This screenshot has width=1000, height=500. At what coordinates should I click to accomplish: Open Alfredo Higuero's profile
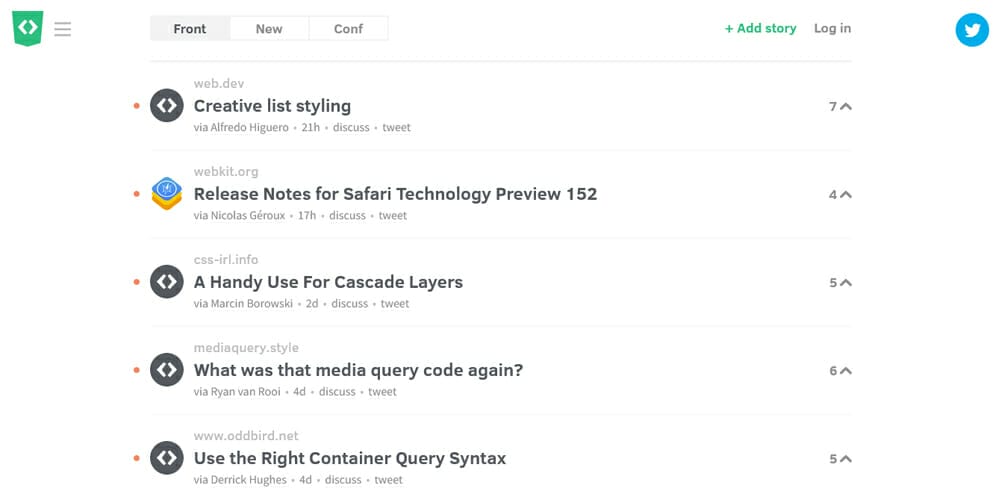tap(249, 128)
